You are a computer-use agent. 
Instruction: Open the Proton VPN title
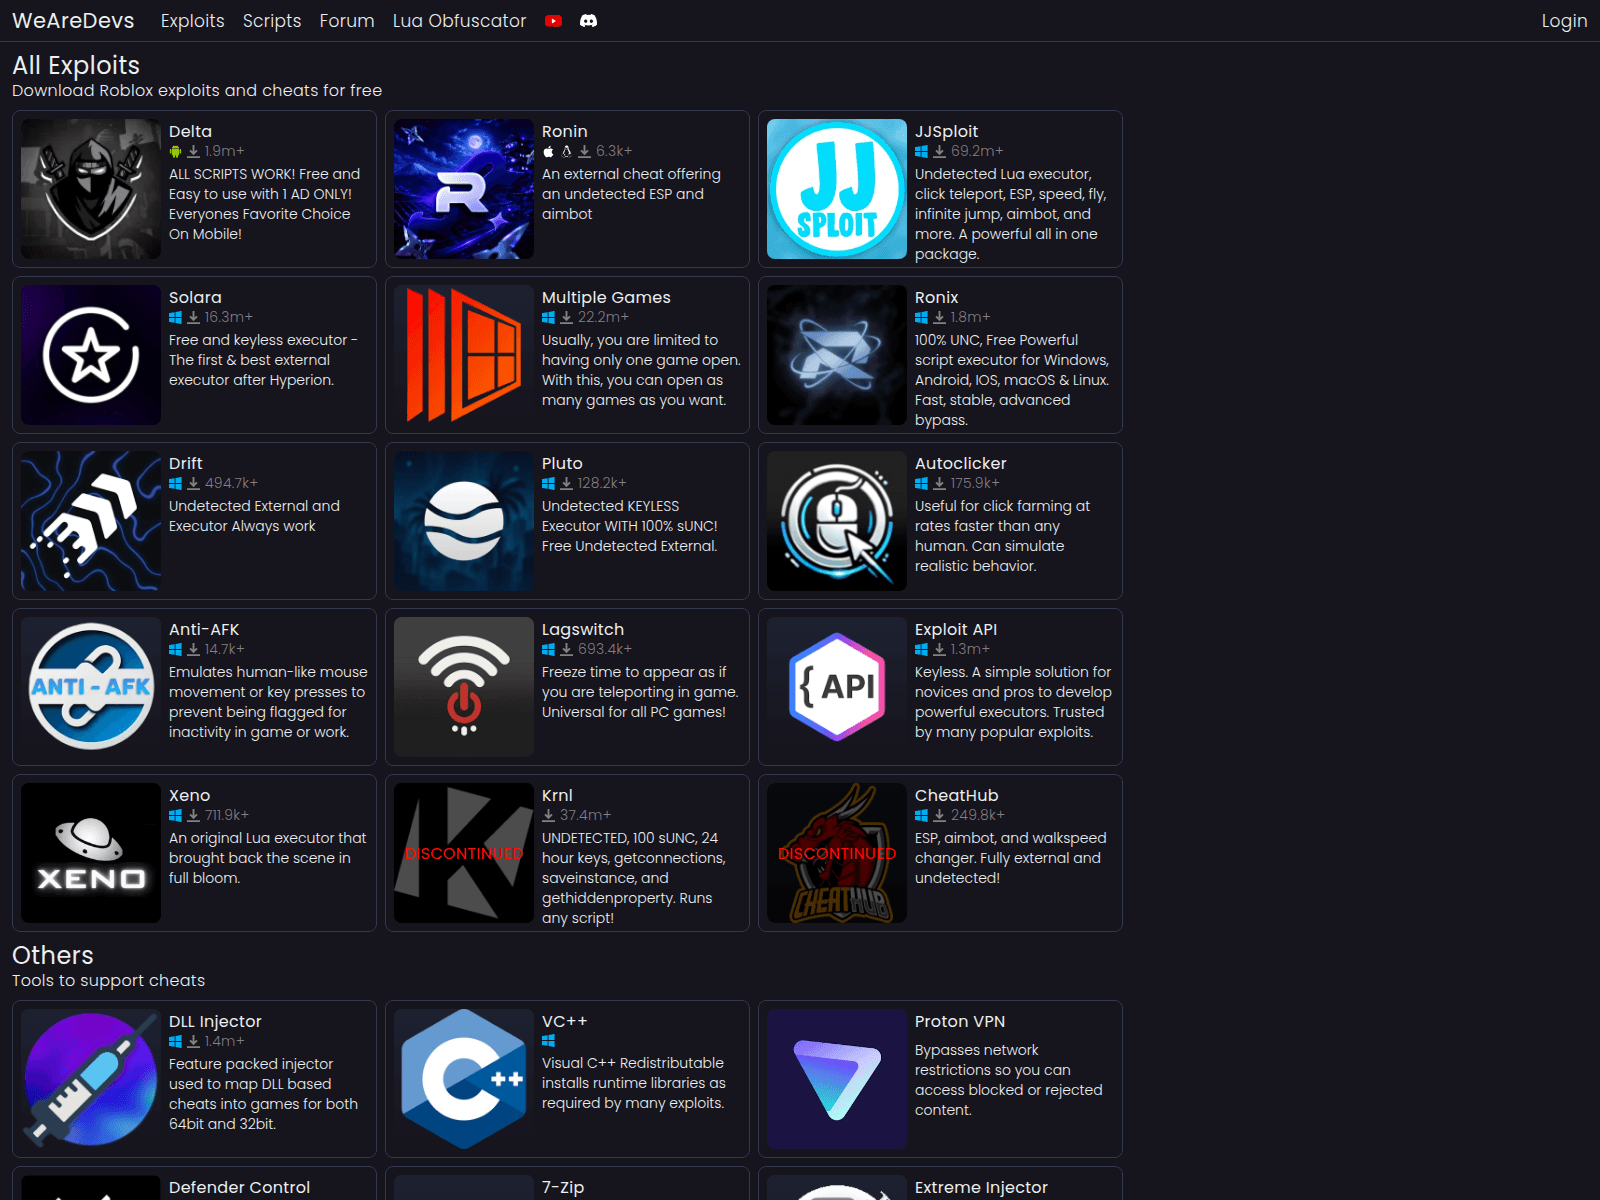click(x=960, y=1021)
